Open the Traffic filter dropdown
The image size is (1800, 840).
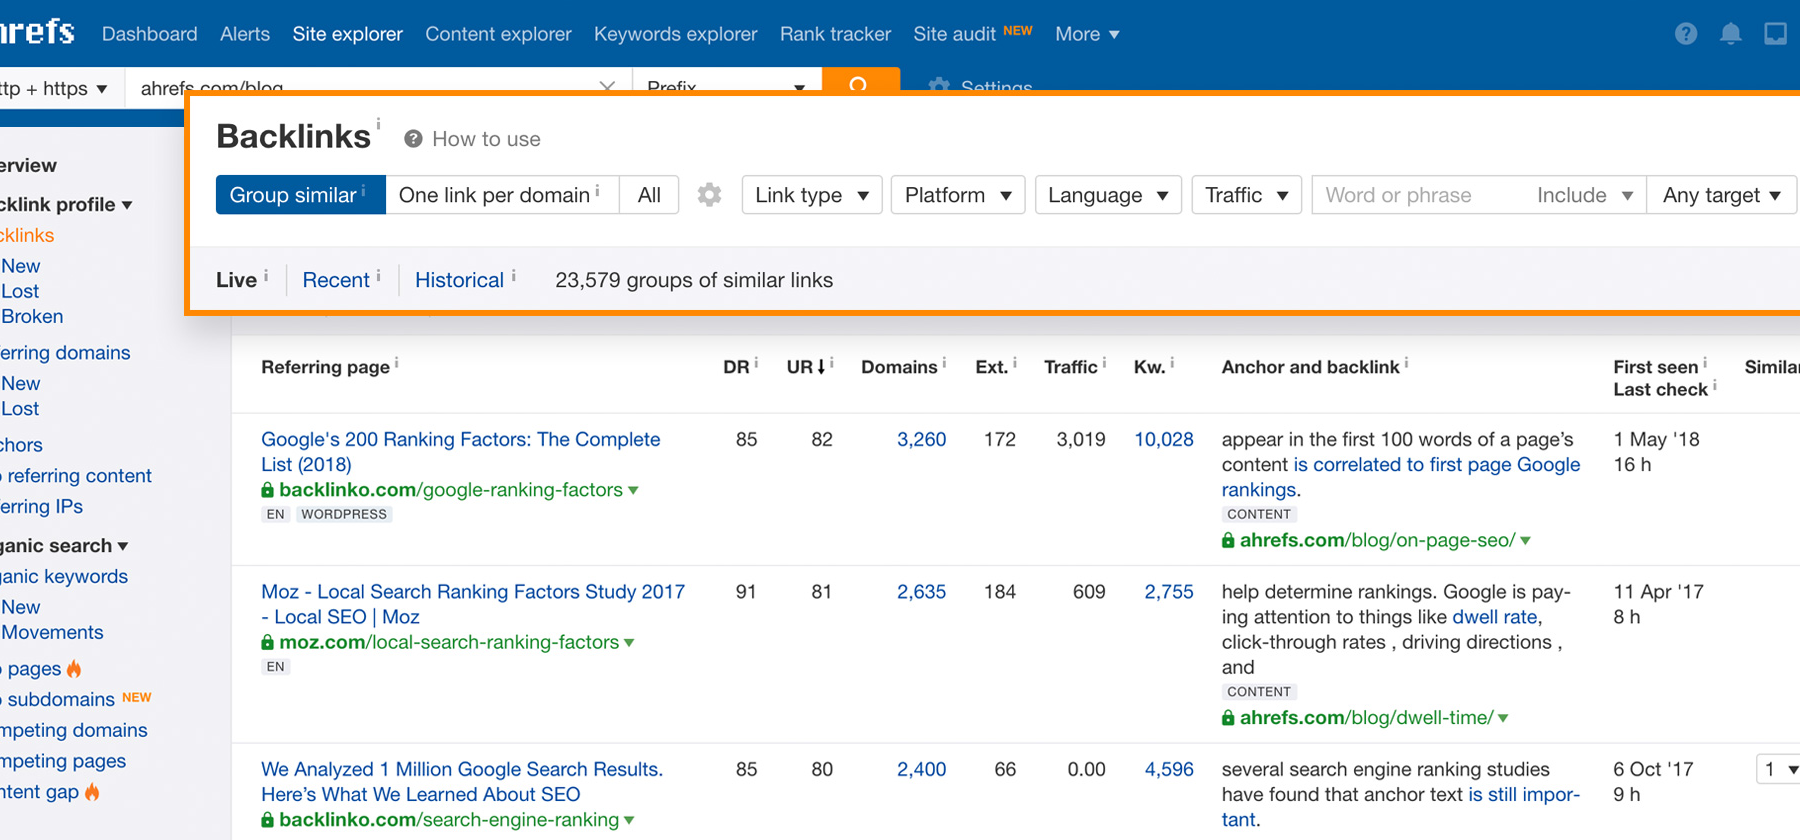(1246, 195)
